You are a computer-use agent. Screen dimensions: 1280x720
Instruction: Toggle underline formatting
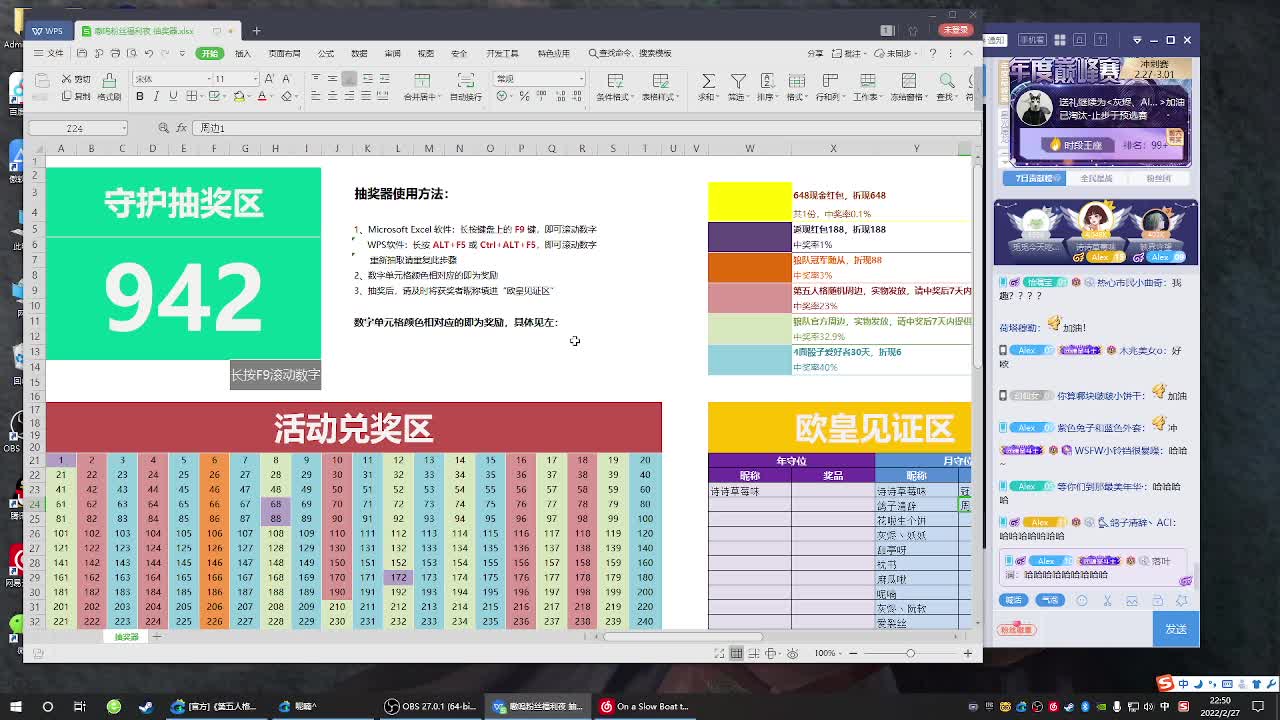pyautogui.click(x=171, y=97)
